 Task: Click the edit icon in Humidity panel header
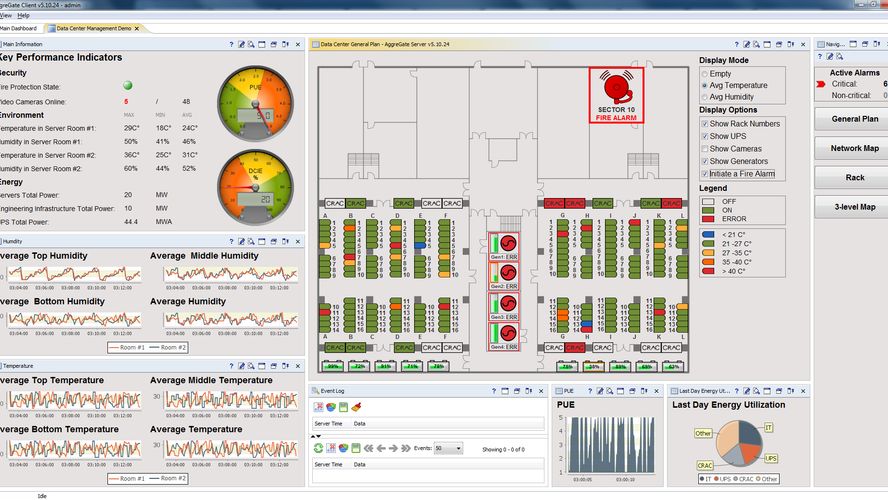[243, 241]
